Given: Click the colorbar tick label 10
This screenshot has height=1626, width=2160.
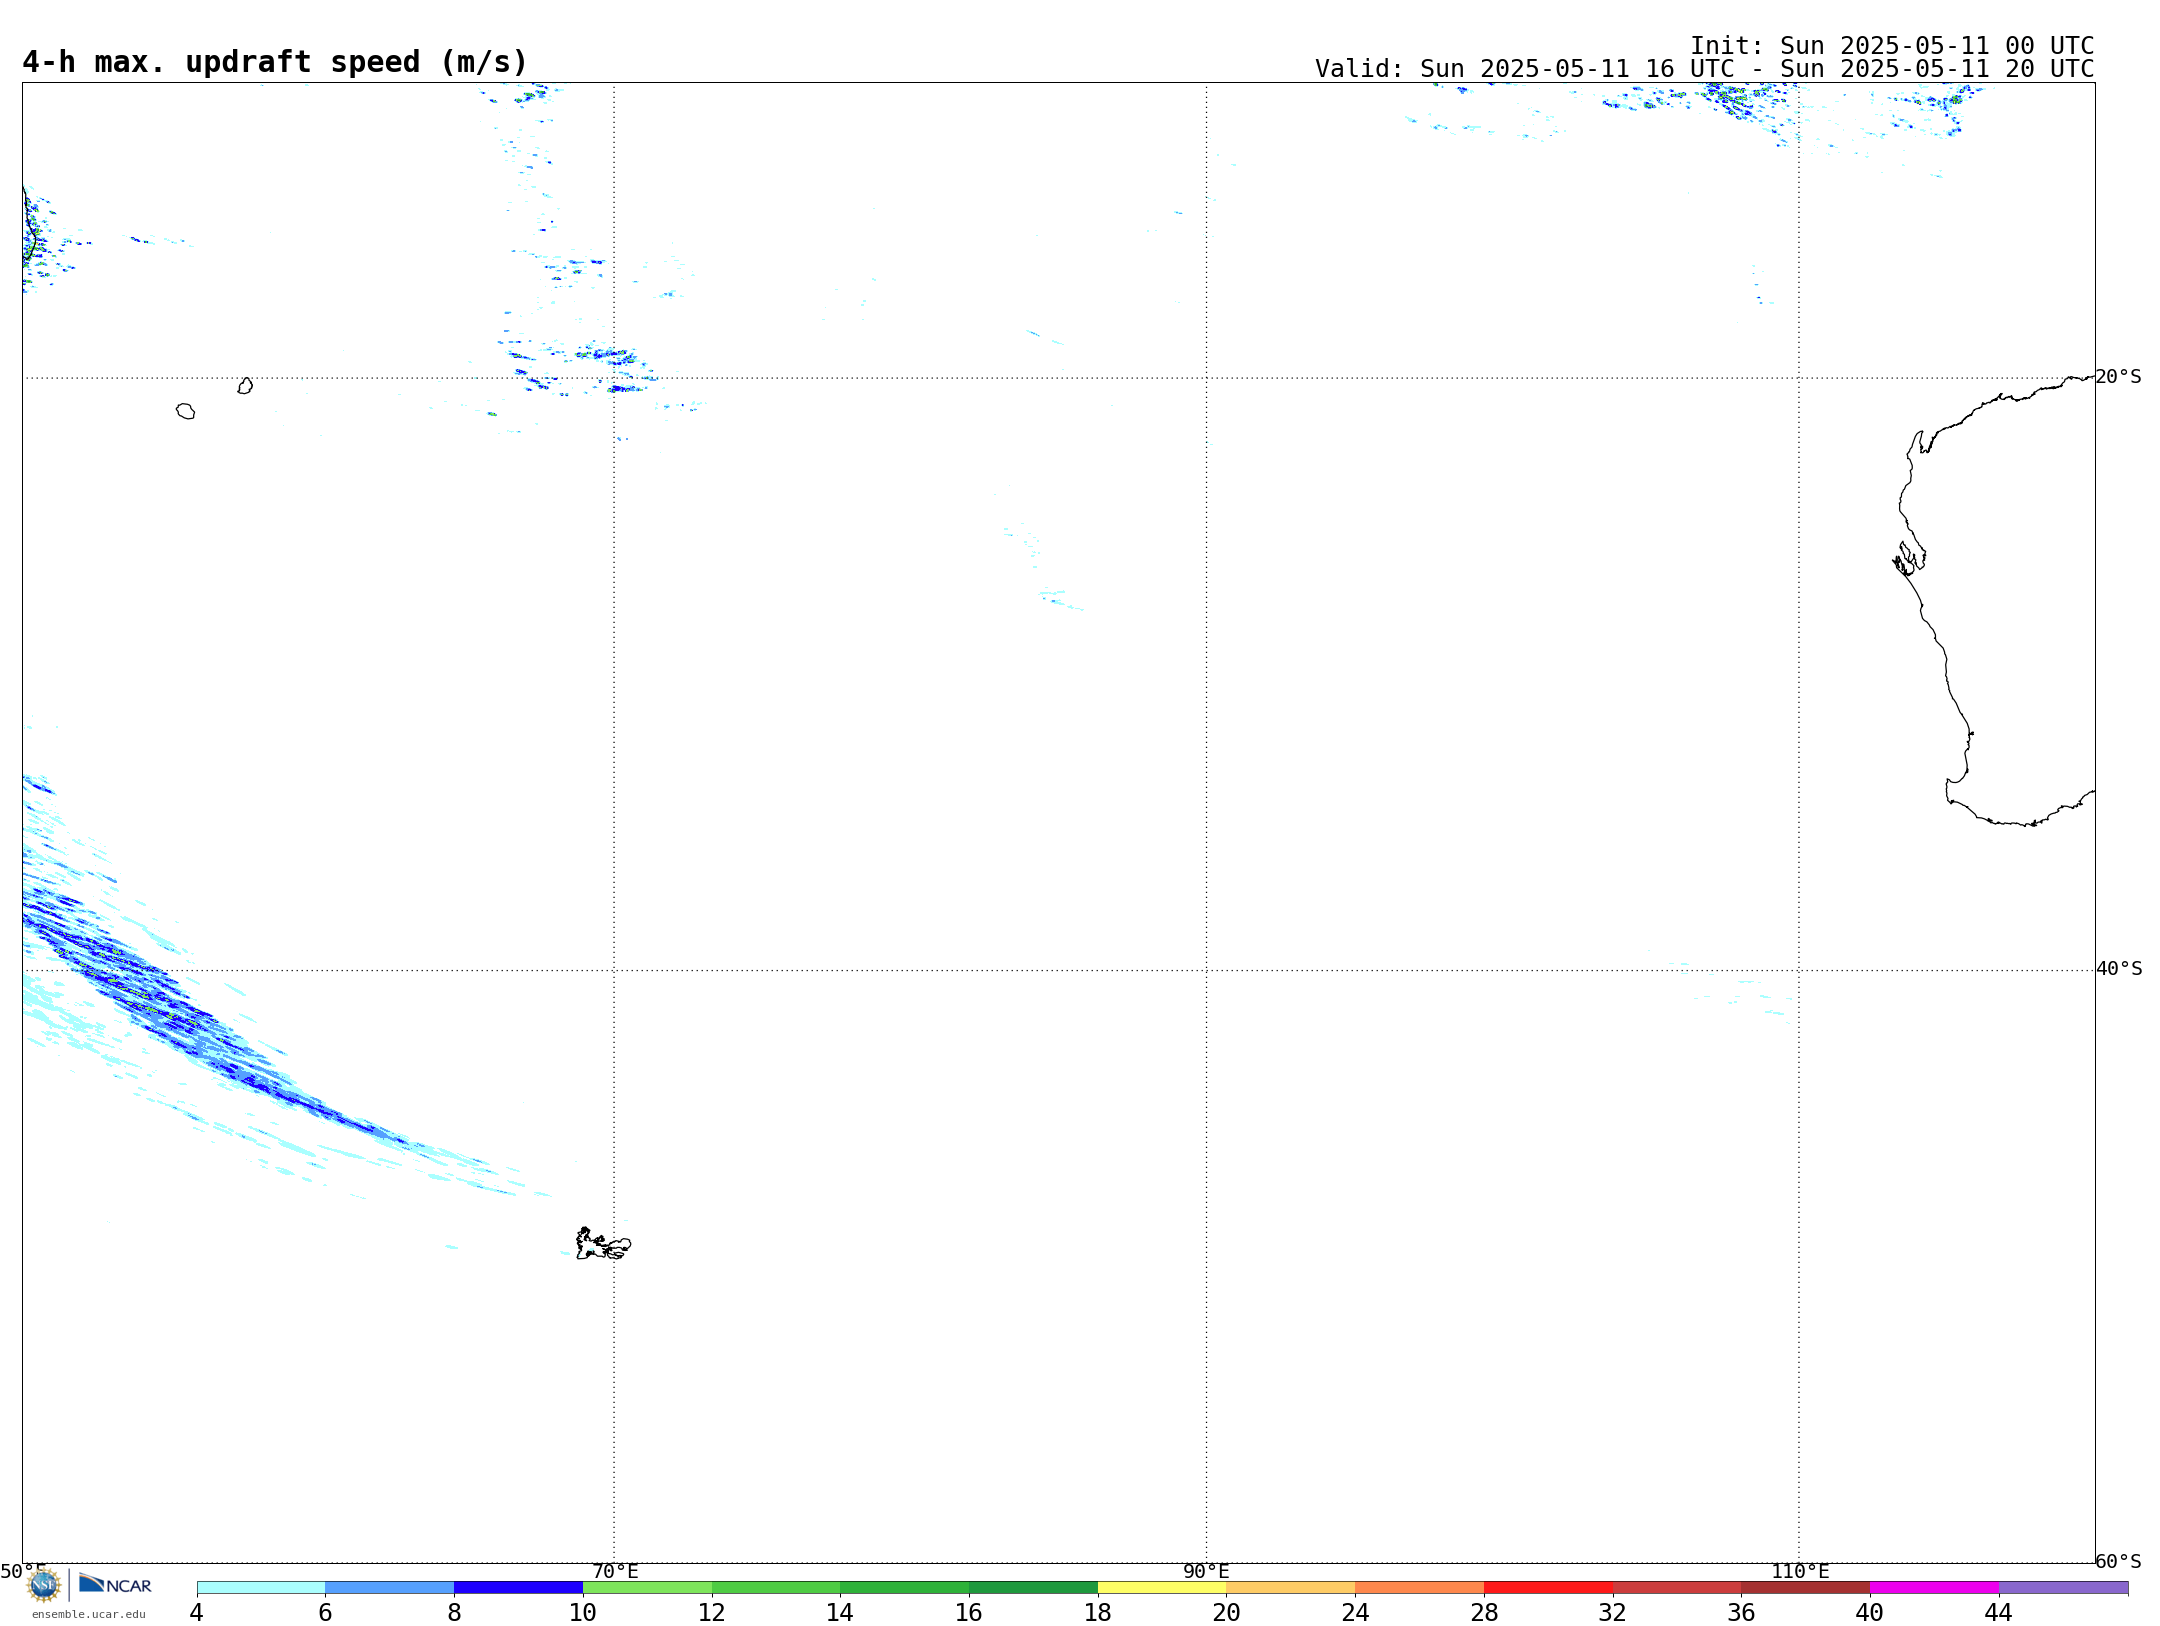Looking at the screenshot, I should 583,1612.
